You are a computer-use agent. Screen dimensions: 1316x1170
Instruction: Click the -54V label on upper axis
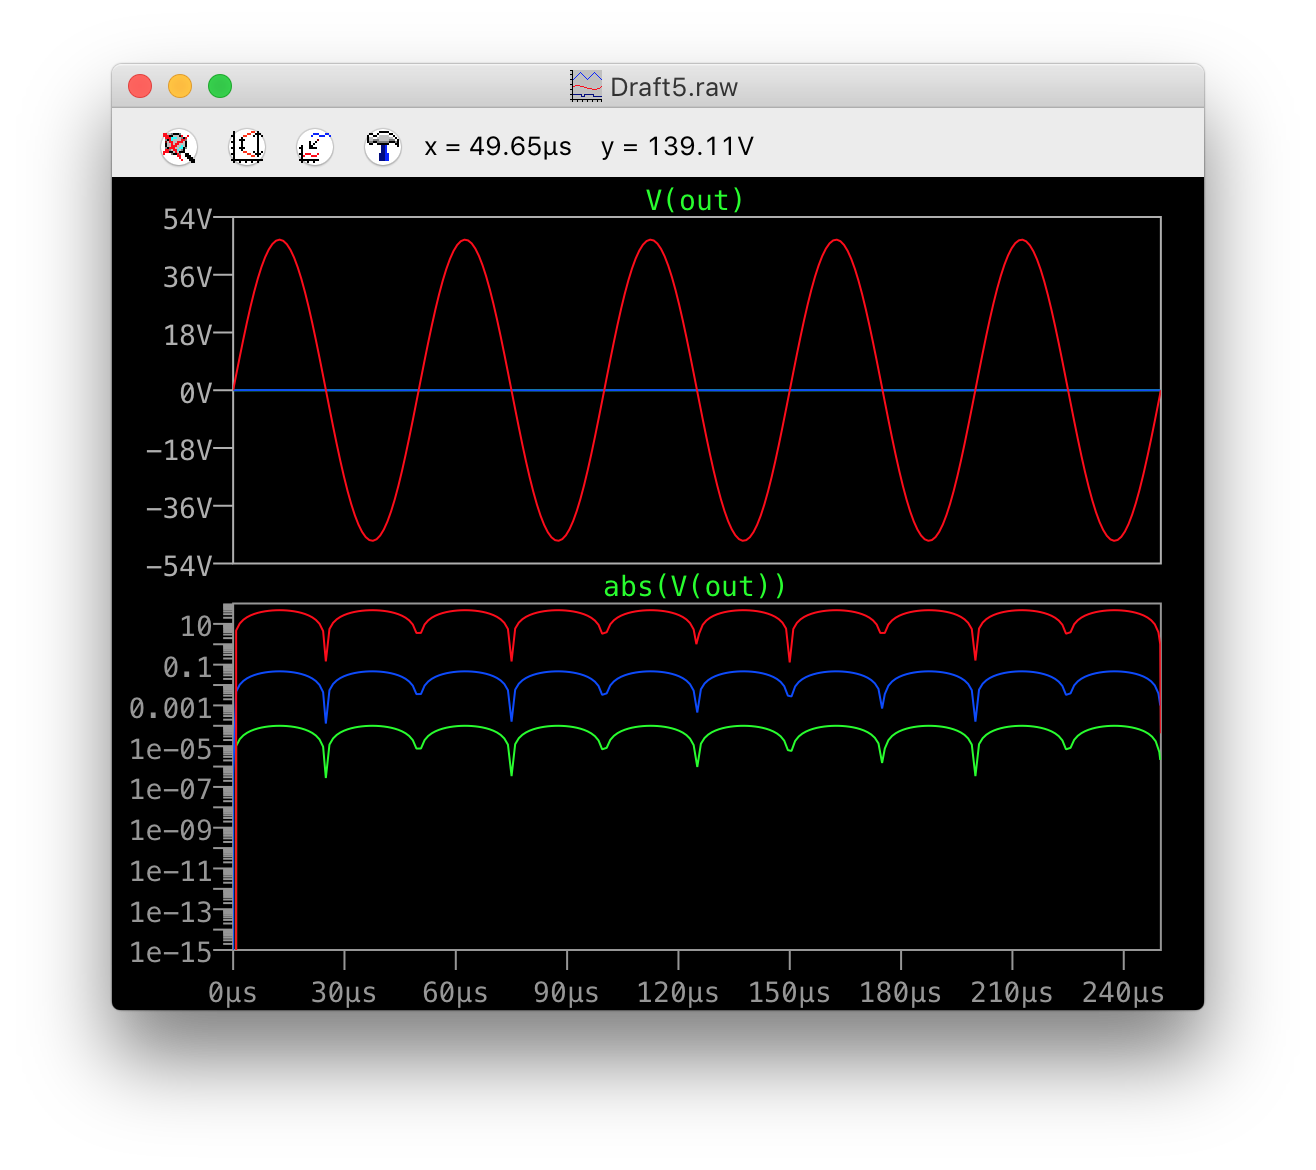click(179, 566)
